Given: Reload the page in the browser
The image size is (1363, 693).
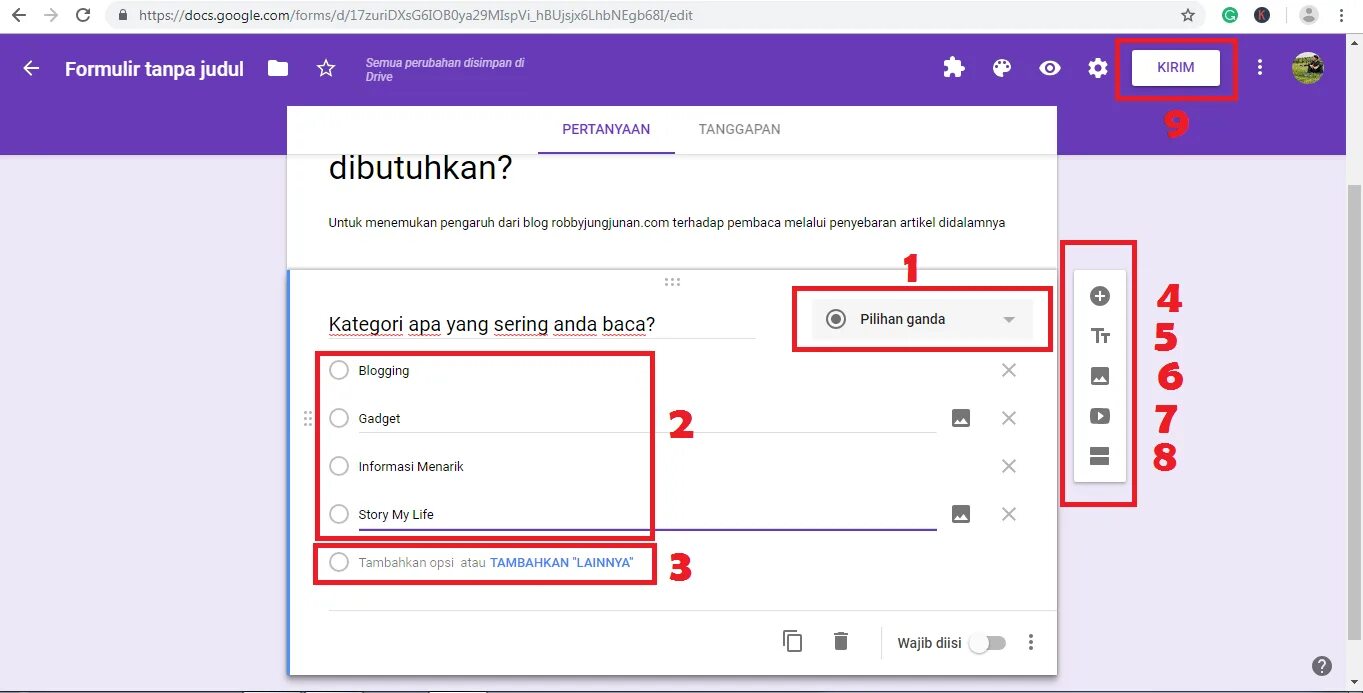Looking at the screenshot, I should point(83,15).
